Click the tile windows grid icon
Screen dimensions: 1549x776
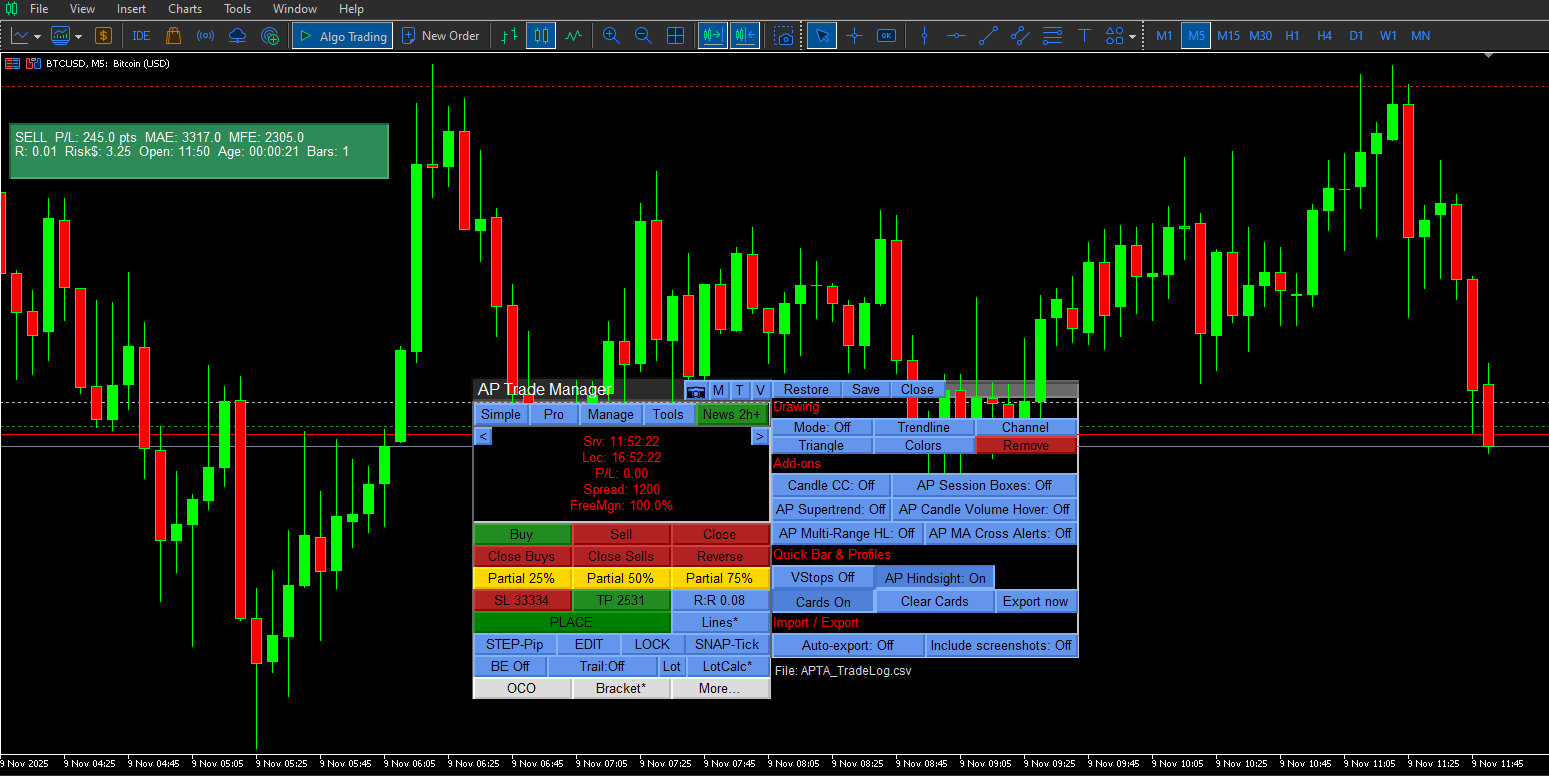tap(675, 36)
